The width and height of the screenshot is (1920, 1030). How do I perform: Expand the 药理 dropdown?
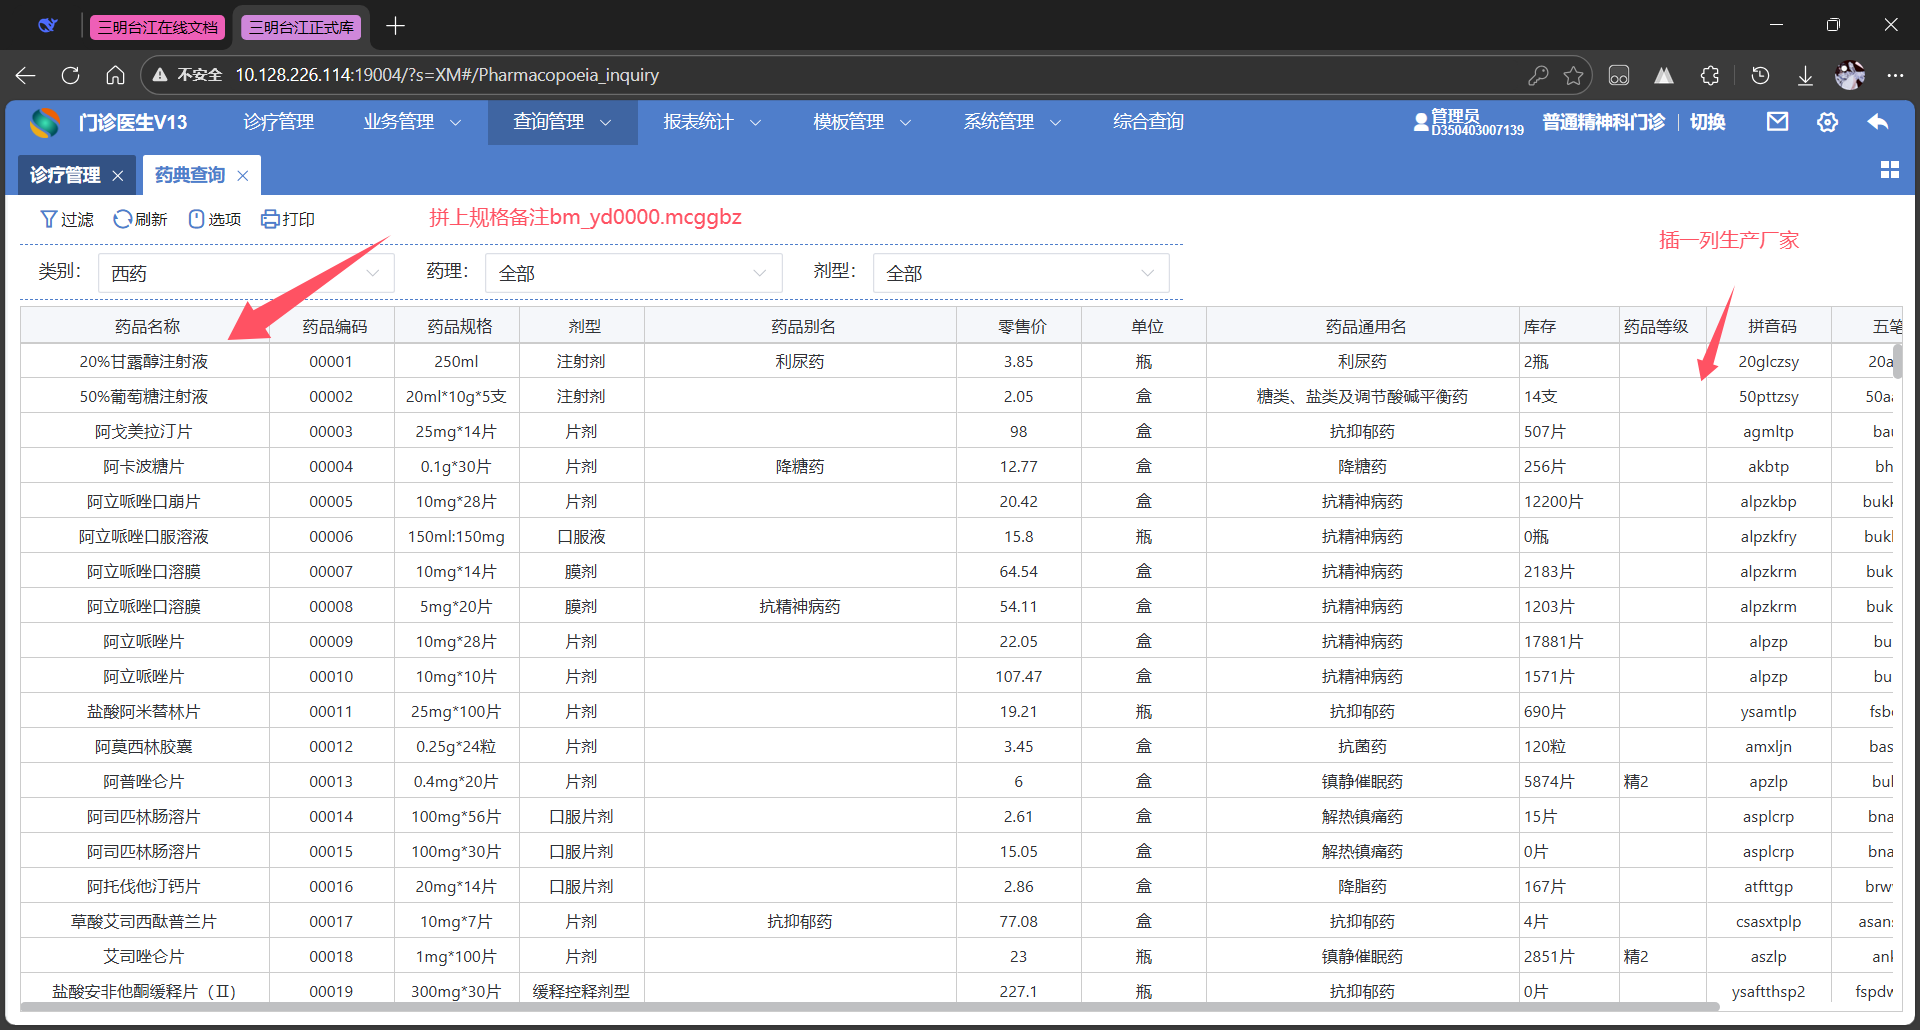[633, 273]
